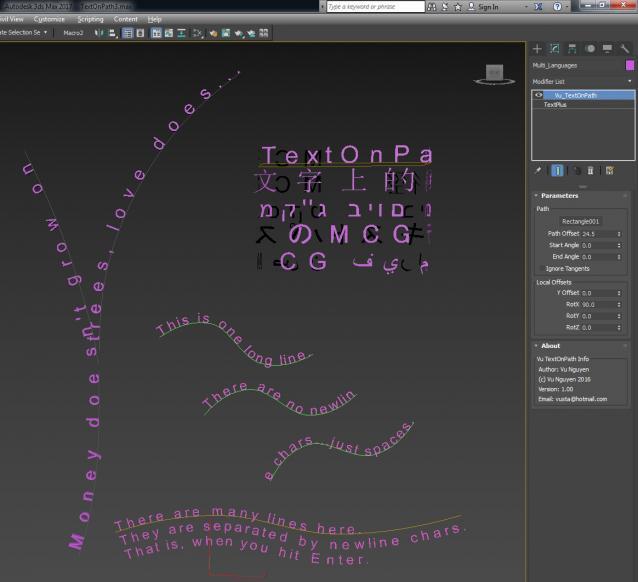Viewport: 638px width, 582px height.
Task: Open the Create command panel tab
Action: (x=537, y=49)
